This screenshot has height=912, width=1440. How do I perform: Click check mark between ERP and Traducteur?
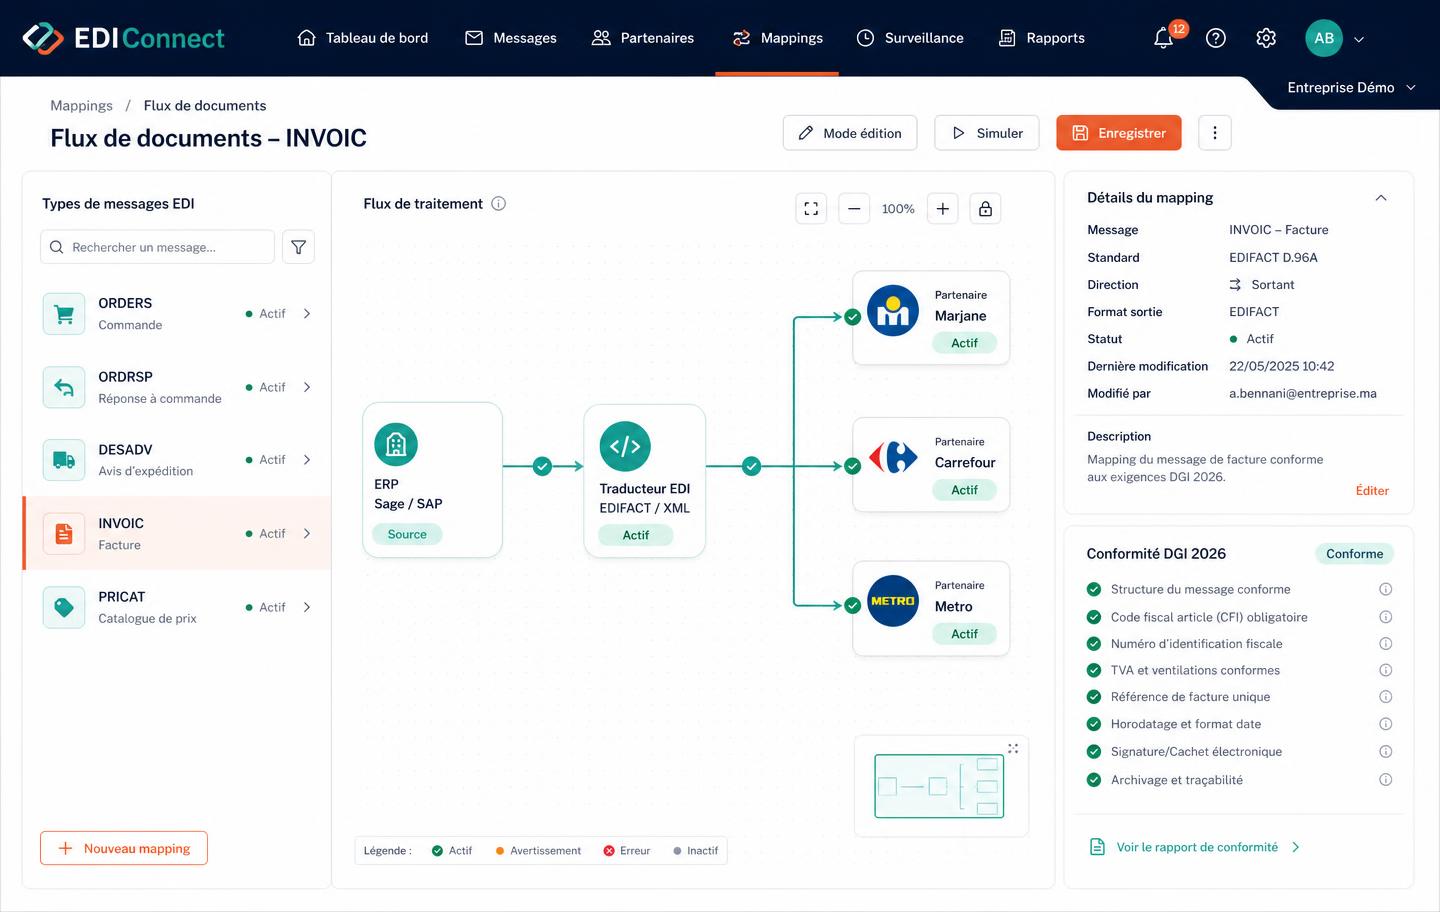point(542,466)
